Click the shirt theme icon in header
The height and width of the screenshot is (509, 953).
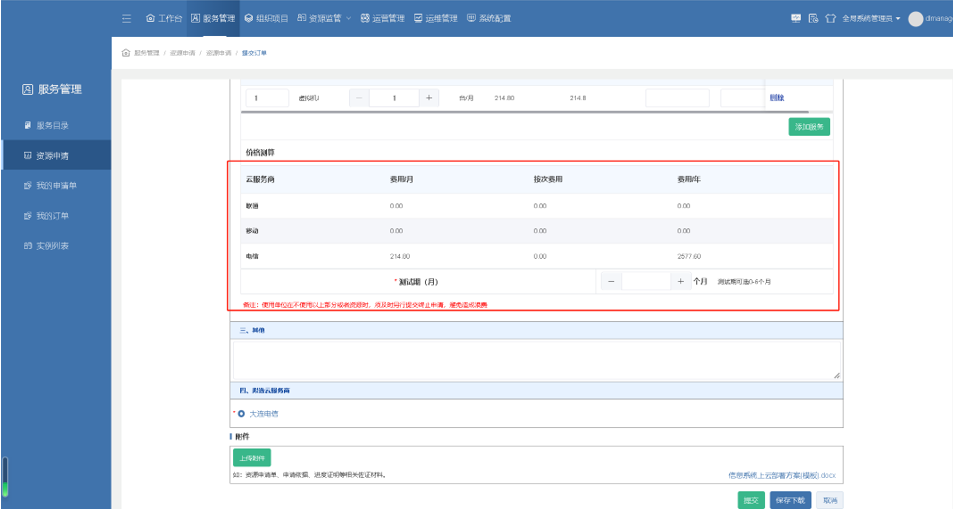[830, 18]
